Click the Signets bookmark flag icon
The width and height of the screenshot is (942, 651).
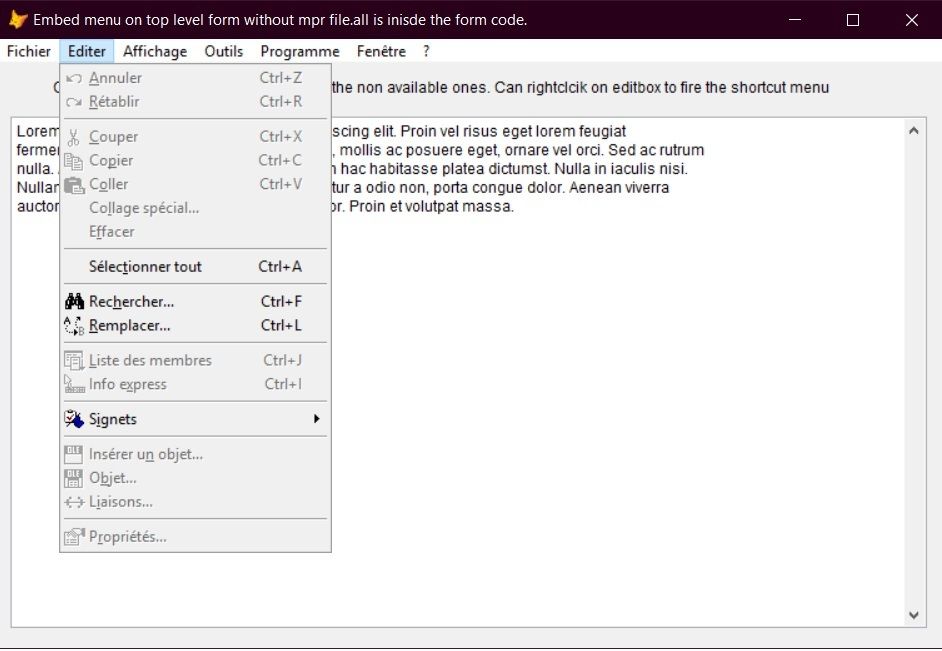point(72,419)
